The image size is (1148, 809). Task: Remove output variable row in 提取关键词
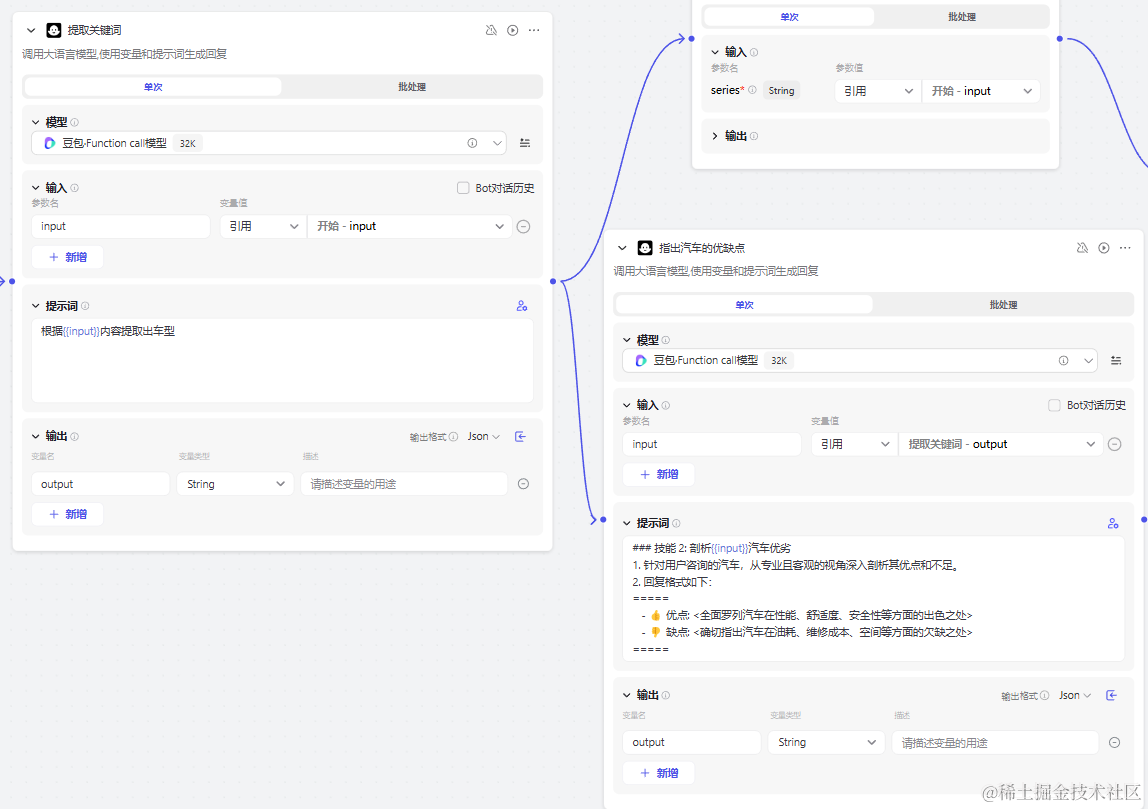click(x=523, y=484)
